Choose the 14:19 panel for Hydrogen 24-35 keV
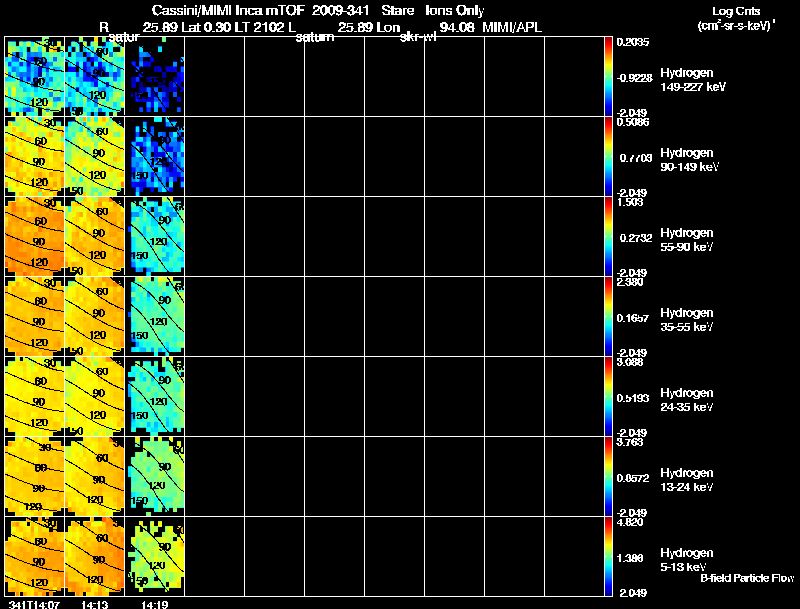This screenshot has width=800, height=609. click(x=155, y=396)
